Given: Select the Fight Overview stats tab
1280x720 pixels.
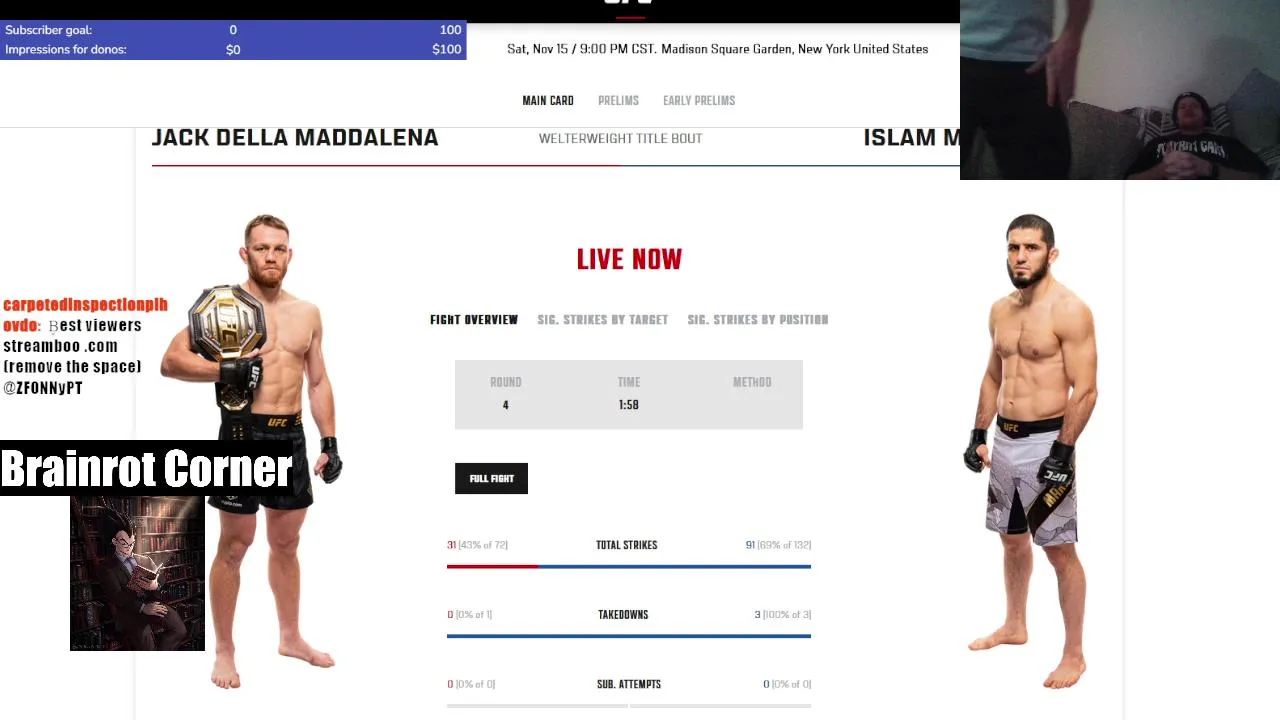Looking at the screenshot, I should 474,320.
